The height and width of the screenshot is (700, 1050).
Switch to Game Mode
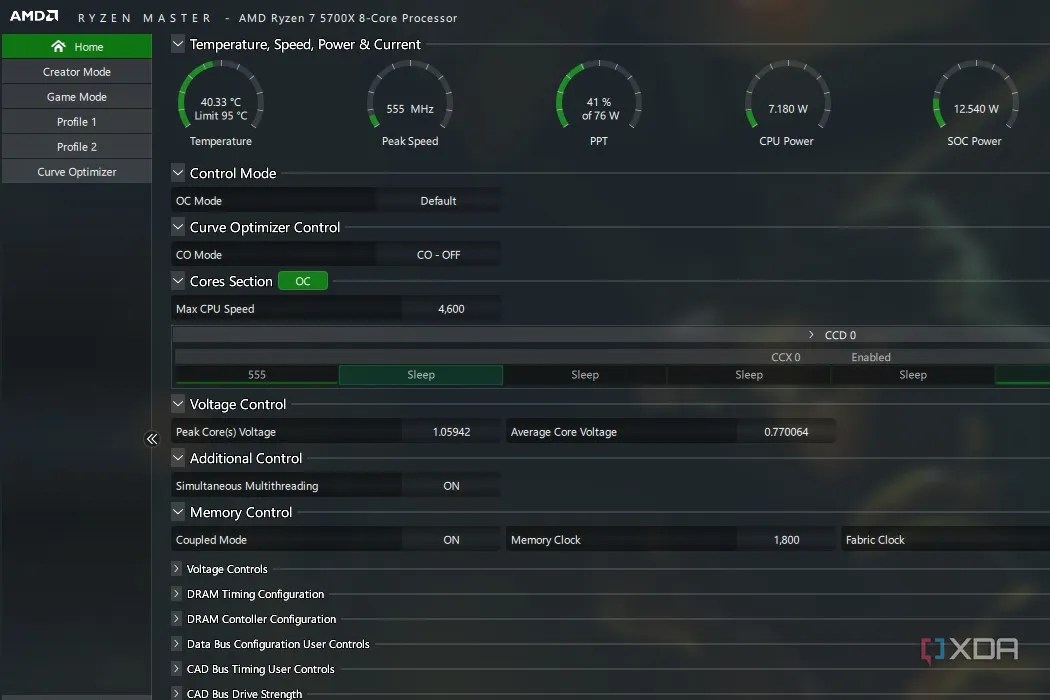click(77, 96)
